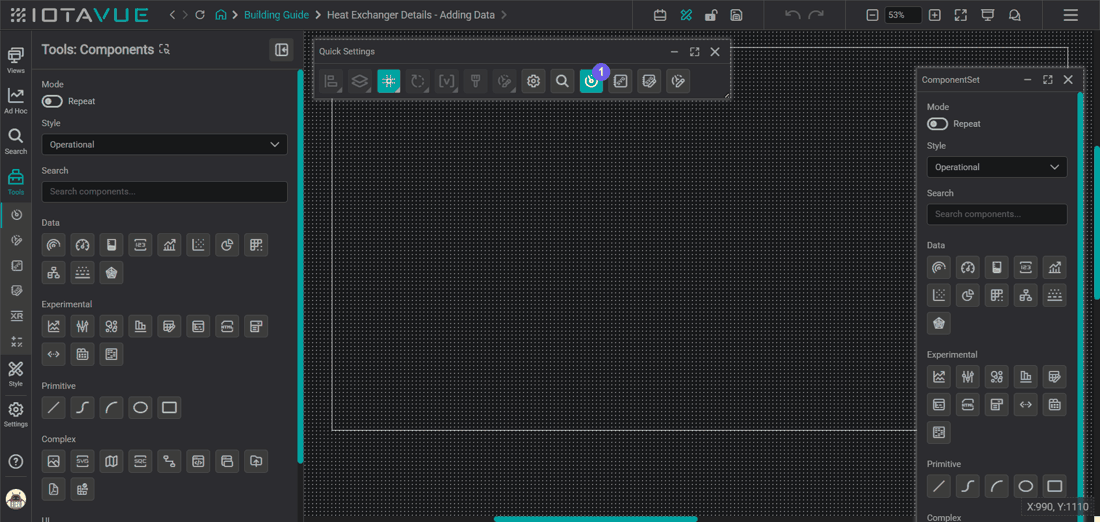The width and height of the screenshot is (1100, 522).
Task: Open Style dropdown in Tools Components panel
Action: coord(164,145)
